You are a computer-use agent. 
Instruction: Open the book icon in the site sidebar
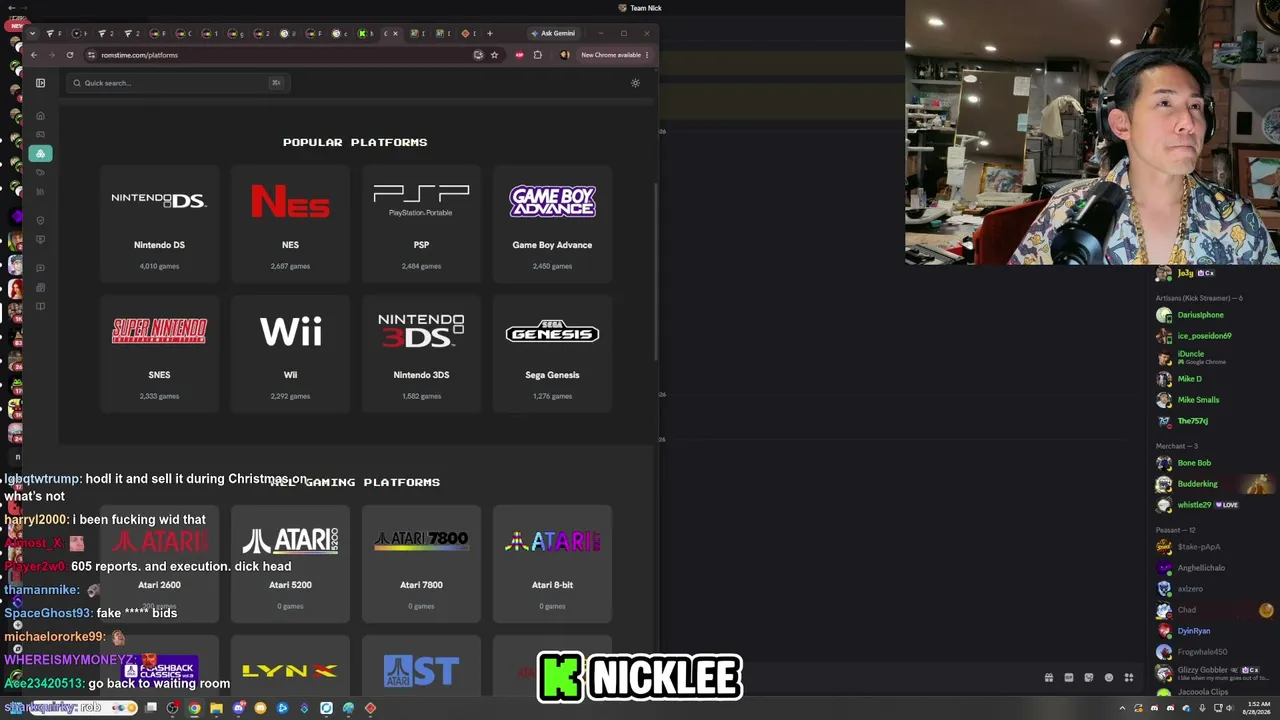coord(40,306)
